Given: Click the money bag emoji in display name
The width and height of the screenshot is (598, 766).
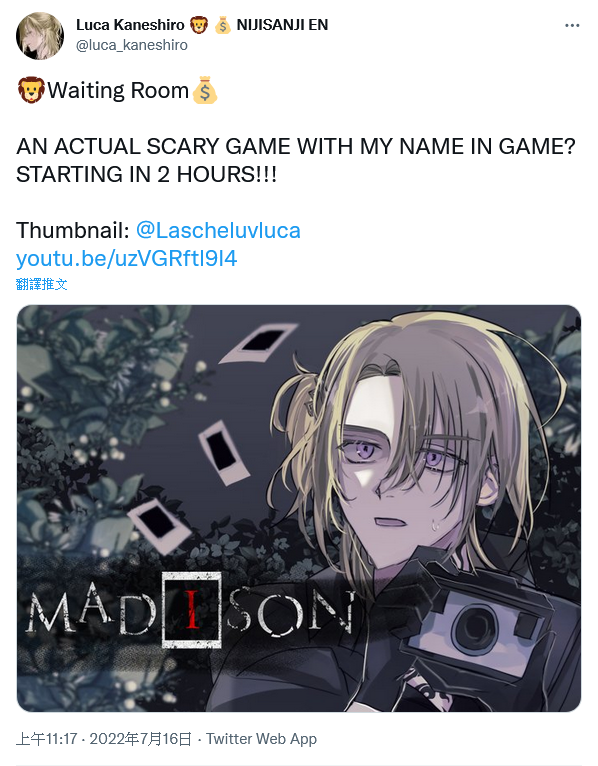Looking at the screenshot, I should point(223,25).
